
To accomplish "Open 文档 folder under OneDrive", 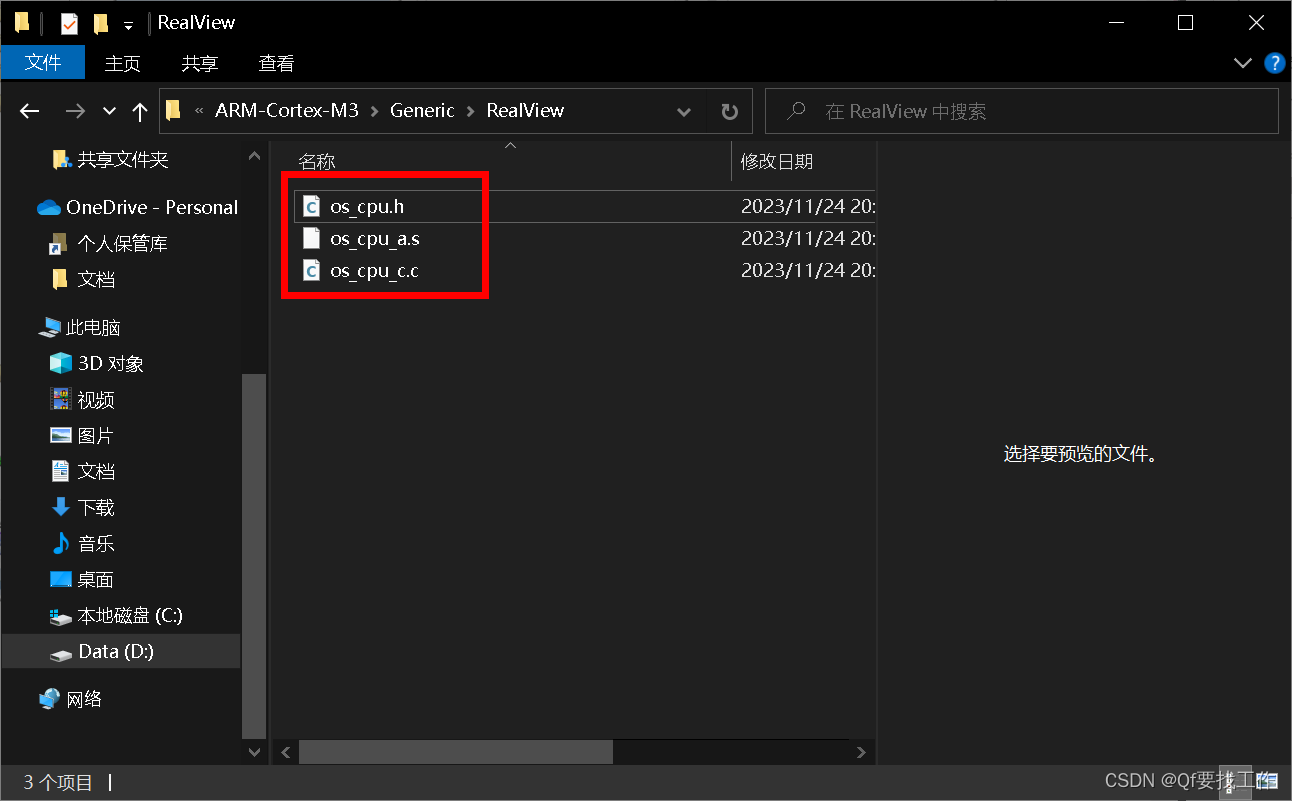I will click(x=96, y=279).
